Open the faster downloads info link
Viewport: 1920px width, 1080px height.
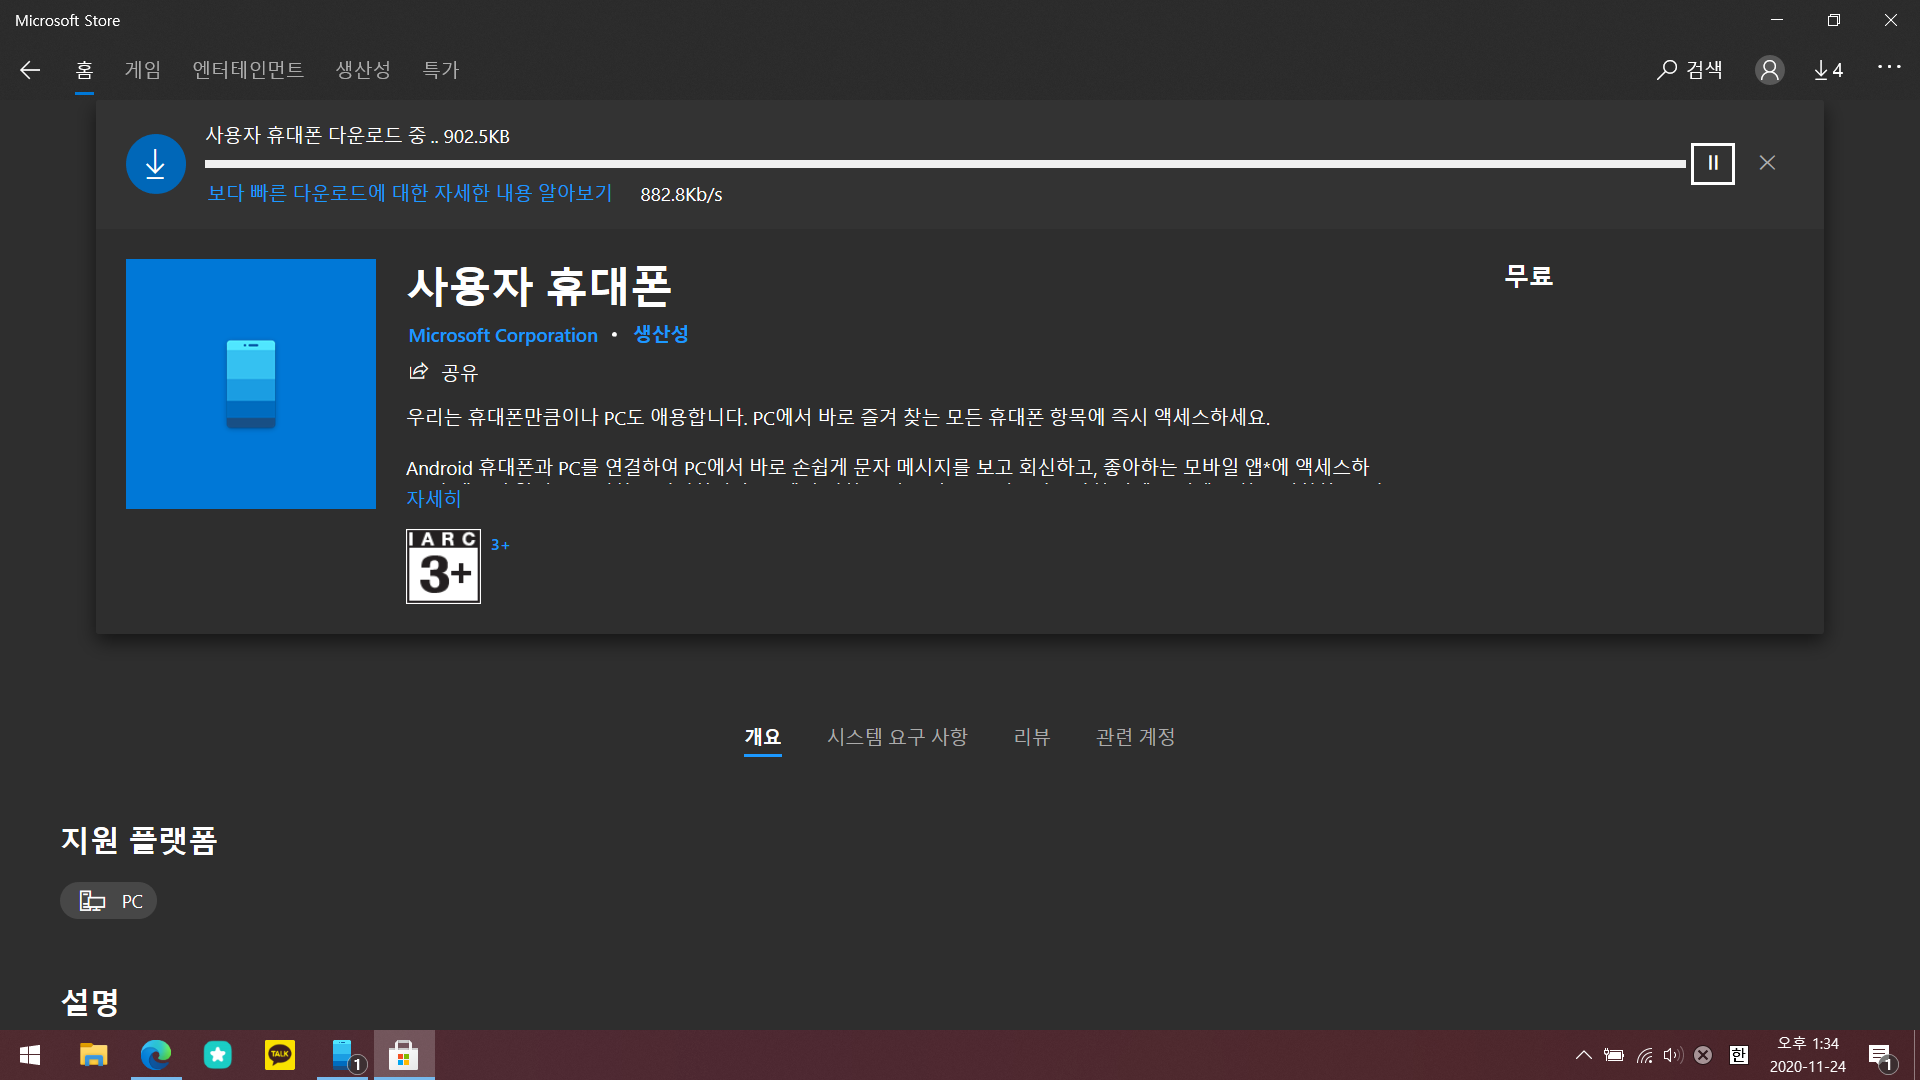tap(409, 193)
